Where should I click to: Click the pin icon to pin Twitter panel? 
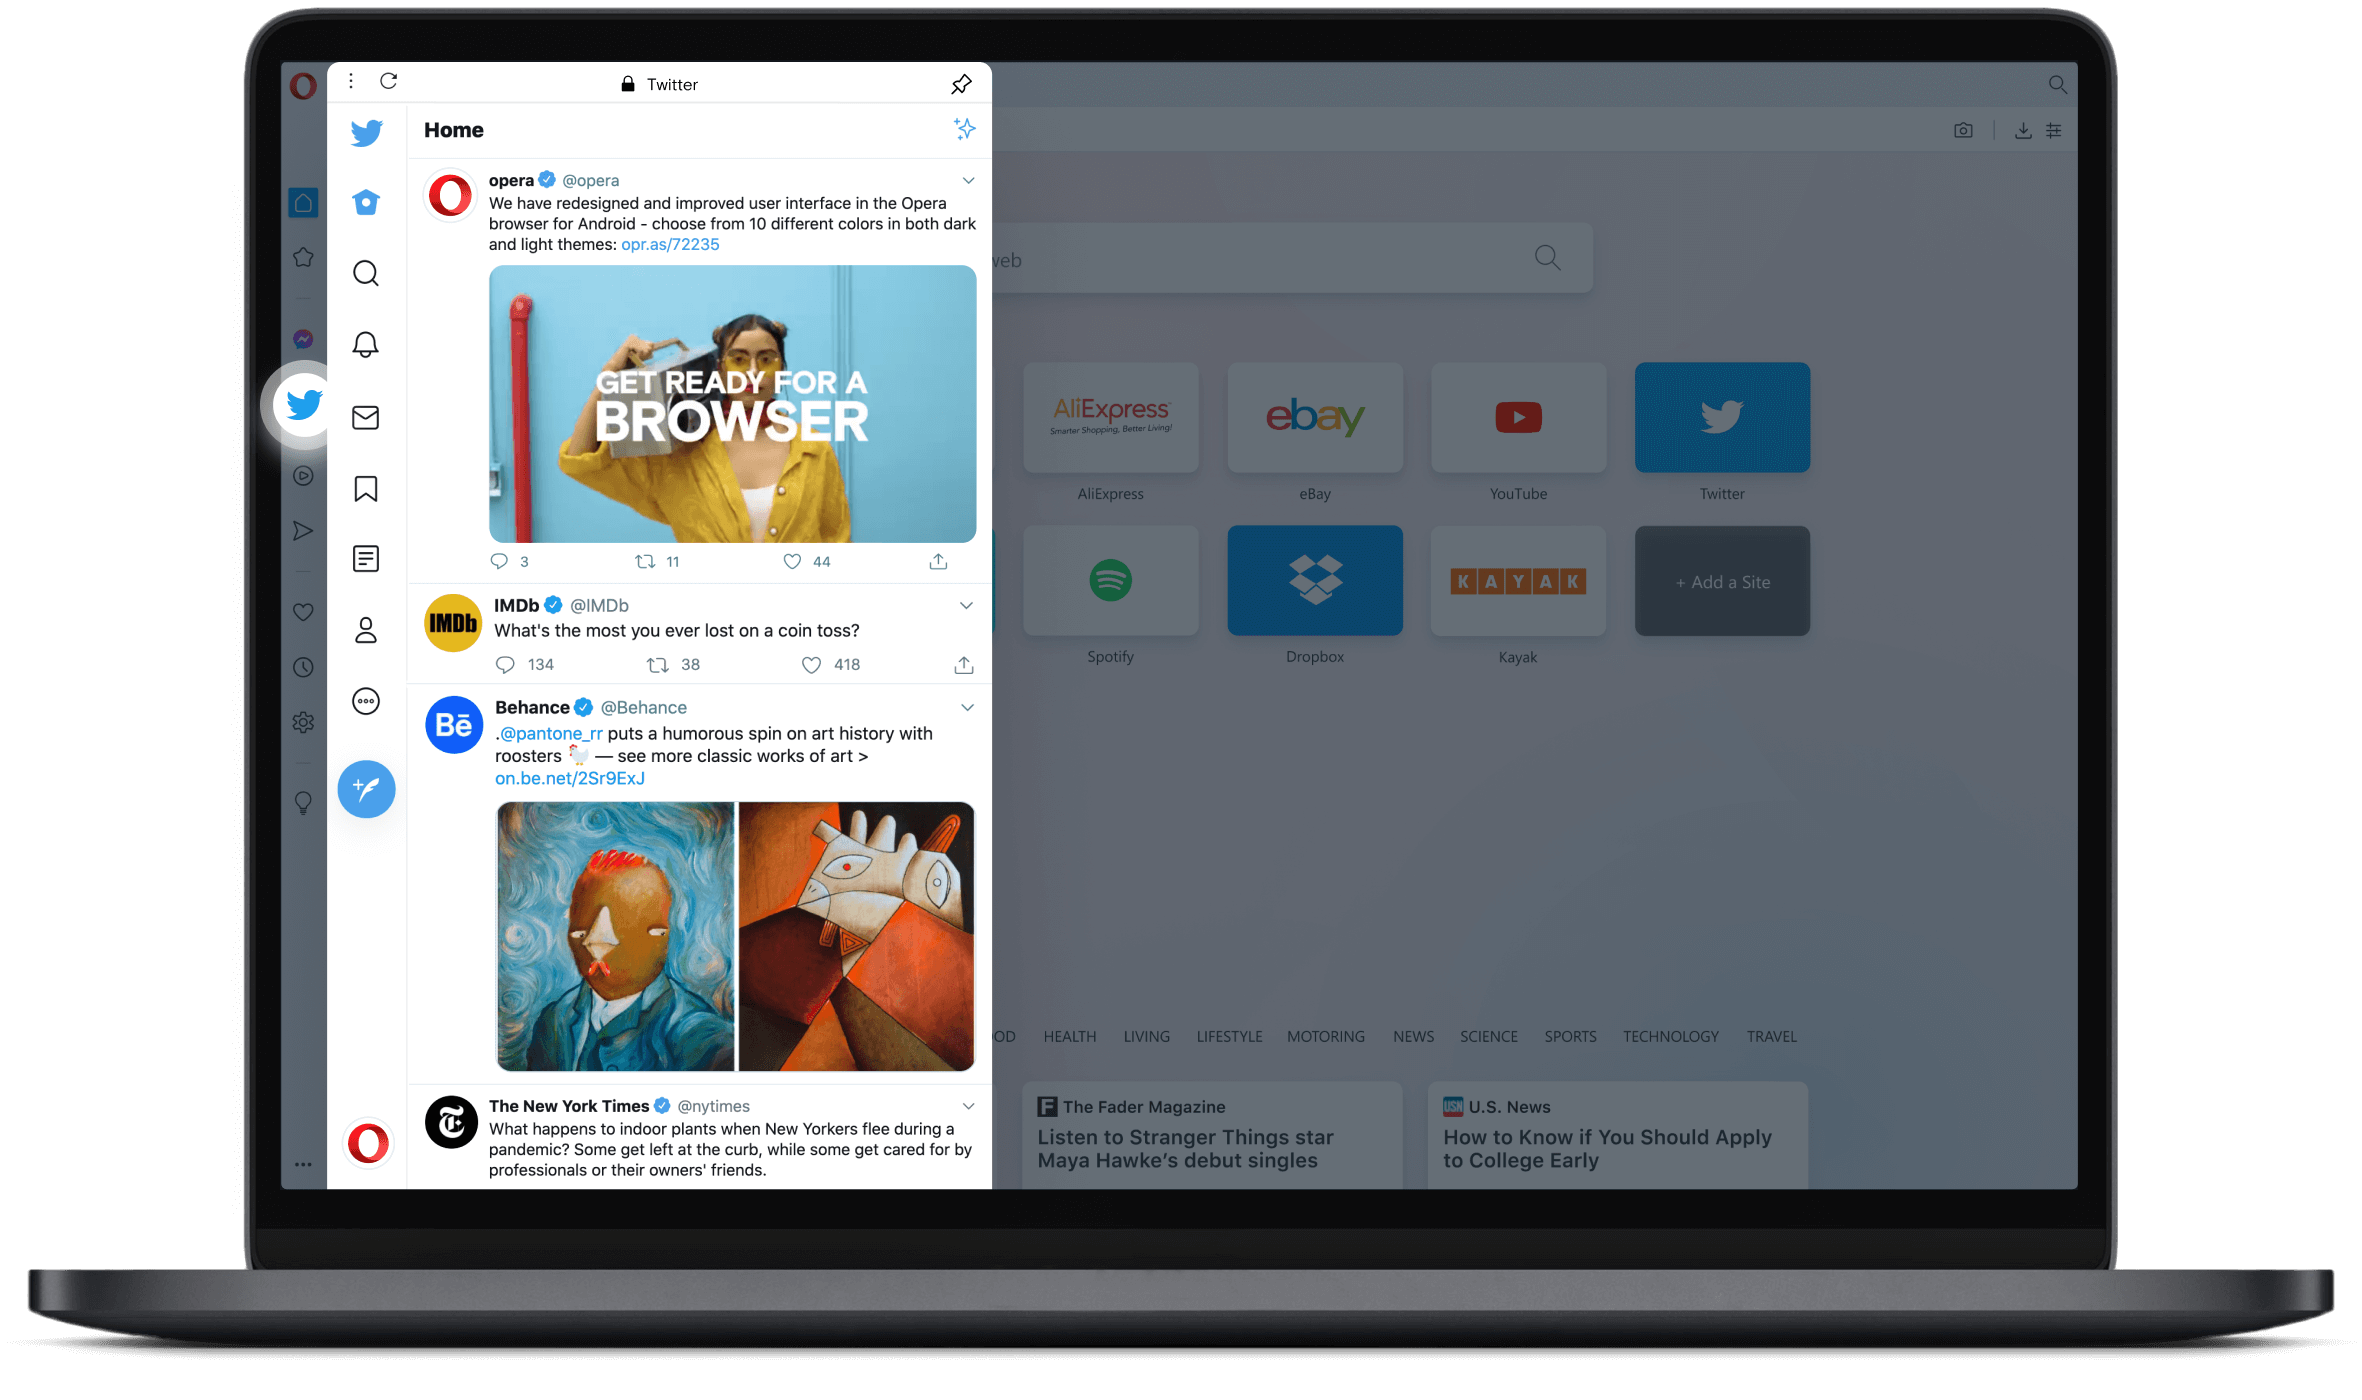[961, 83]
